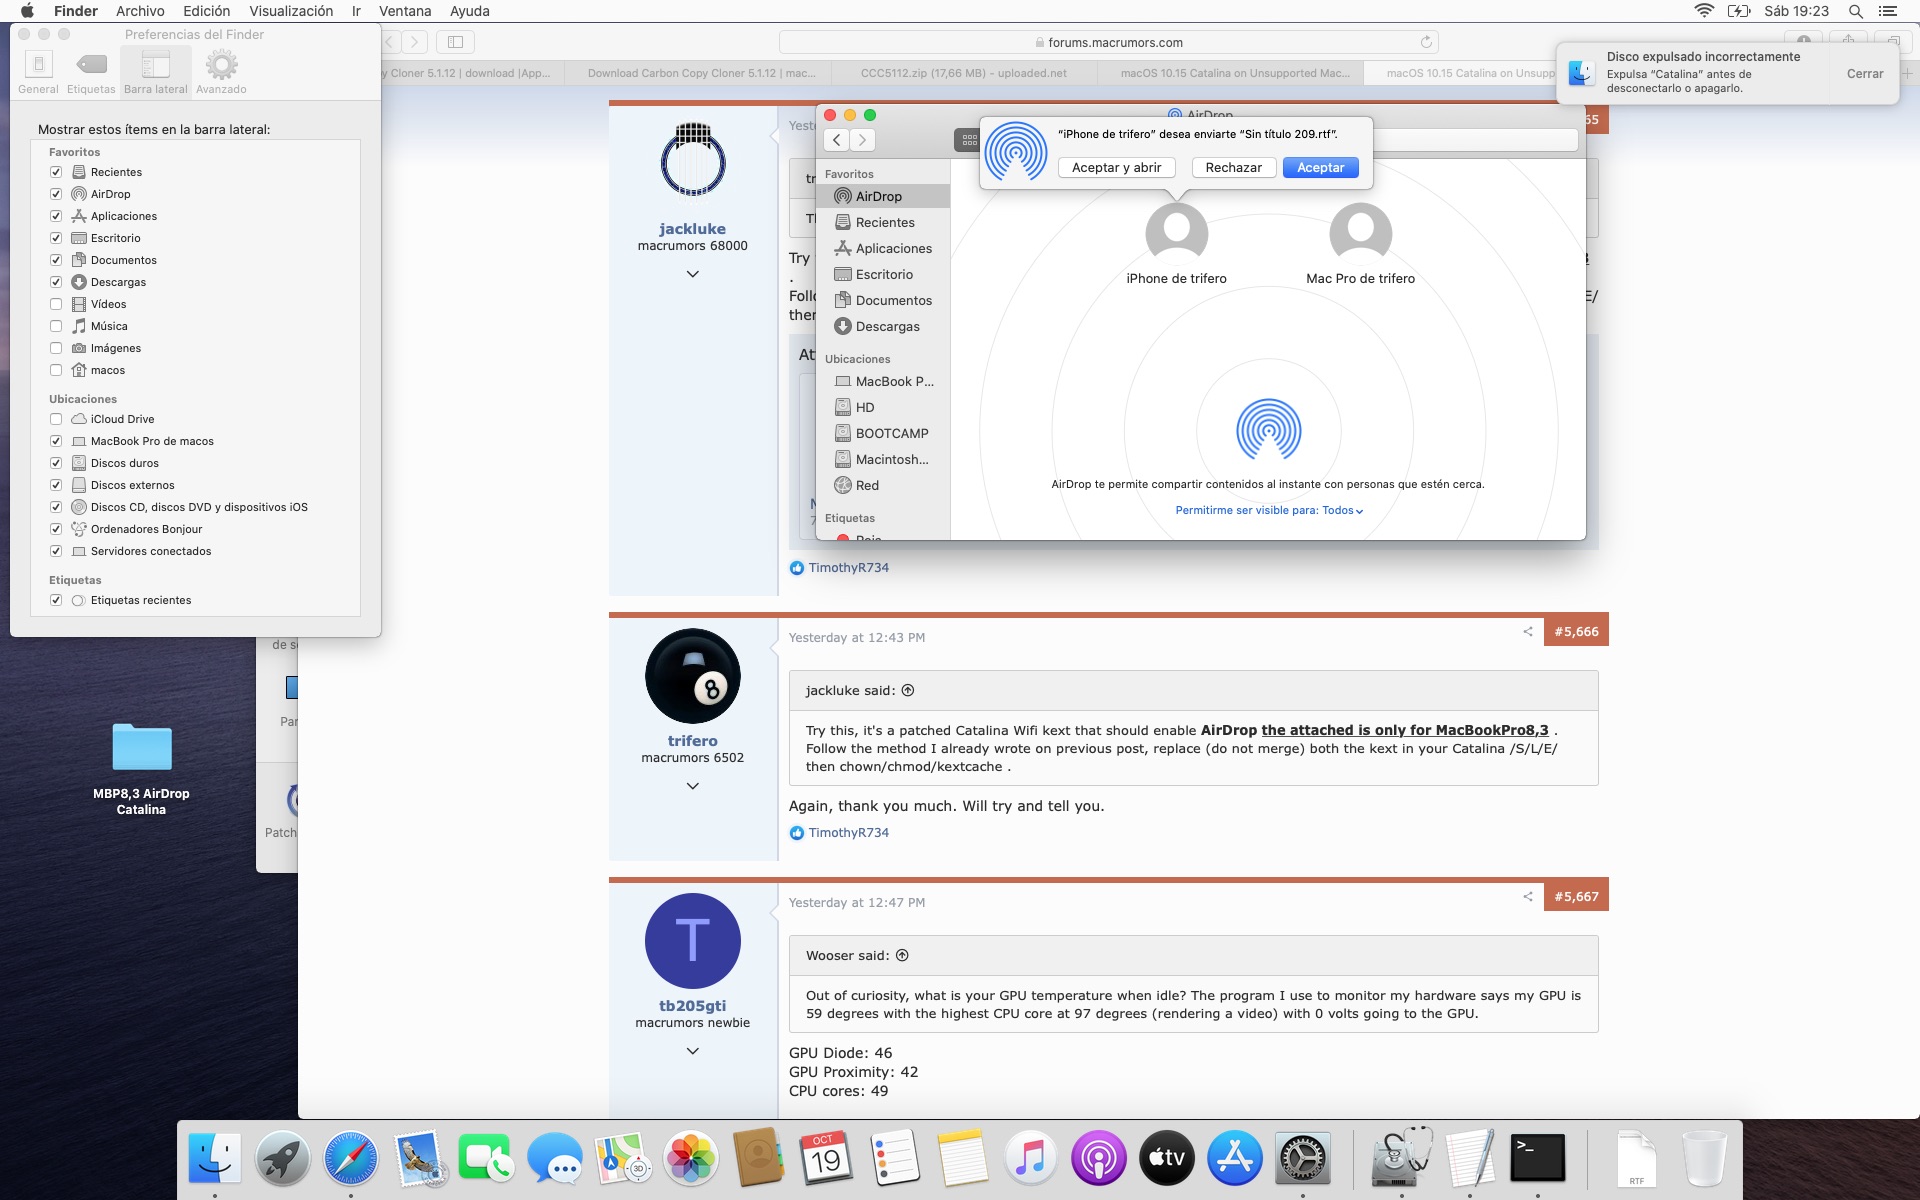Viewport: 1920px width, 1200px height.
Task: Switch to Avanzado preferences tab
Action: click(x=221, y=73)
